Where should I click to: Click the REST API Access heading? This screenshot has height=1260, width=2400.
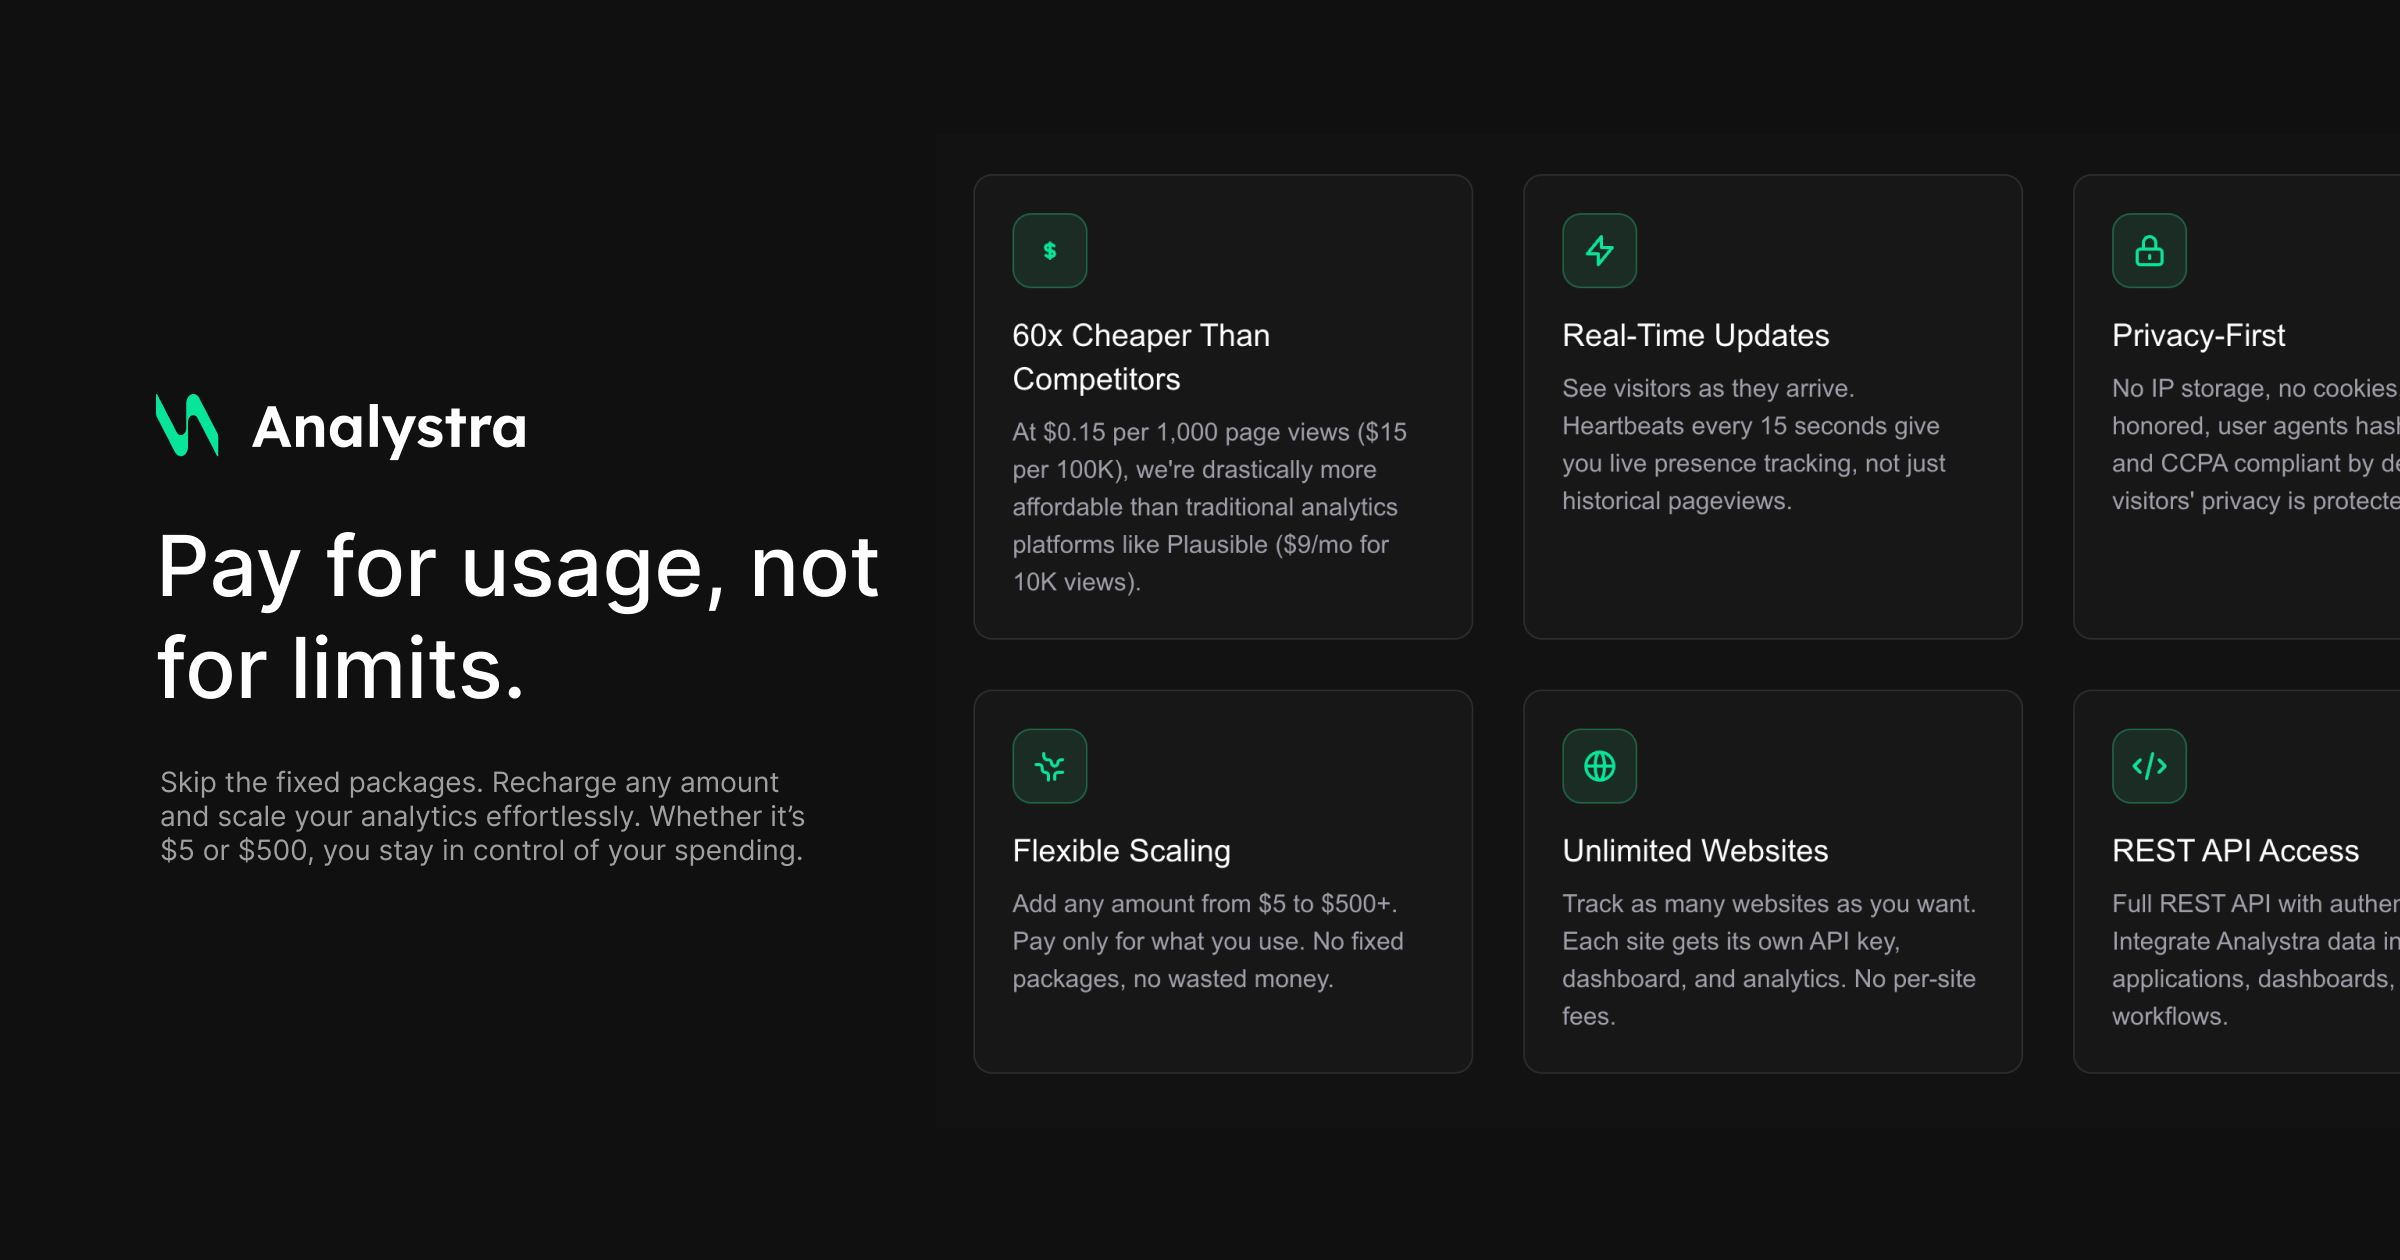2235,851
